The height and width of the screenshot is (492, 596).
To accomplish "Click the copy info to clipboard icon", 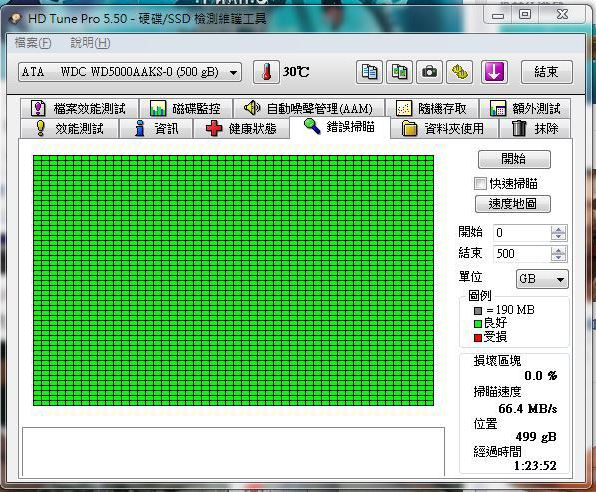I will click(x=369, y=71).
